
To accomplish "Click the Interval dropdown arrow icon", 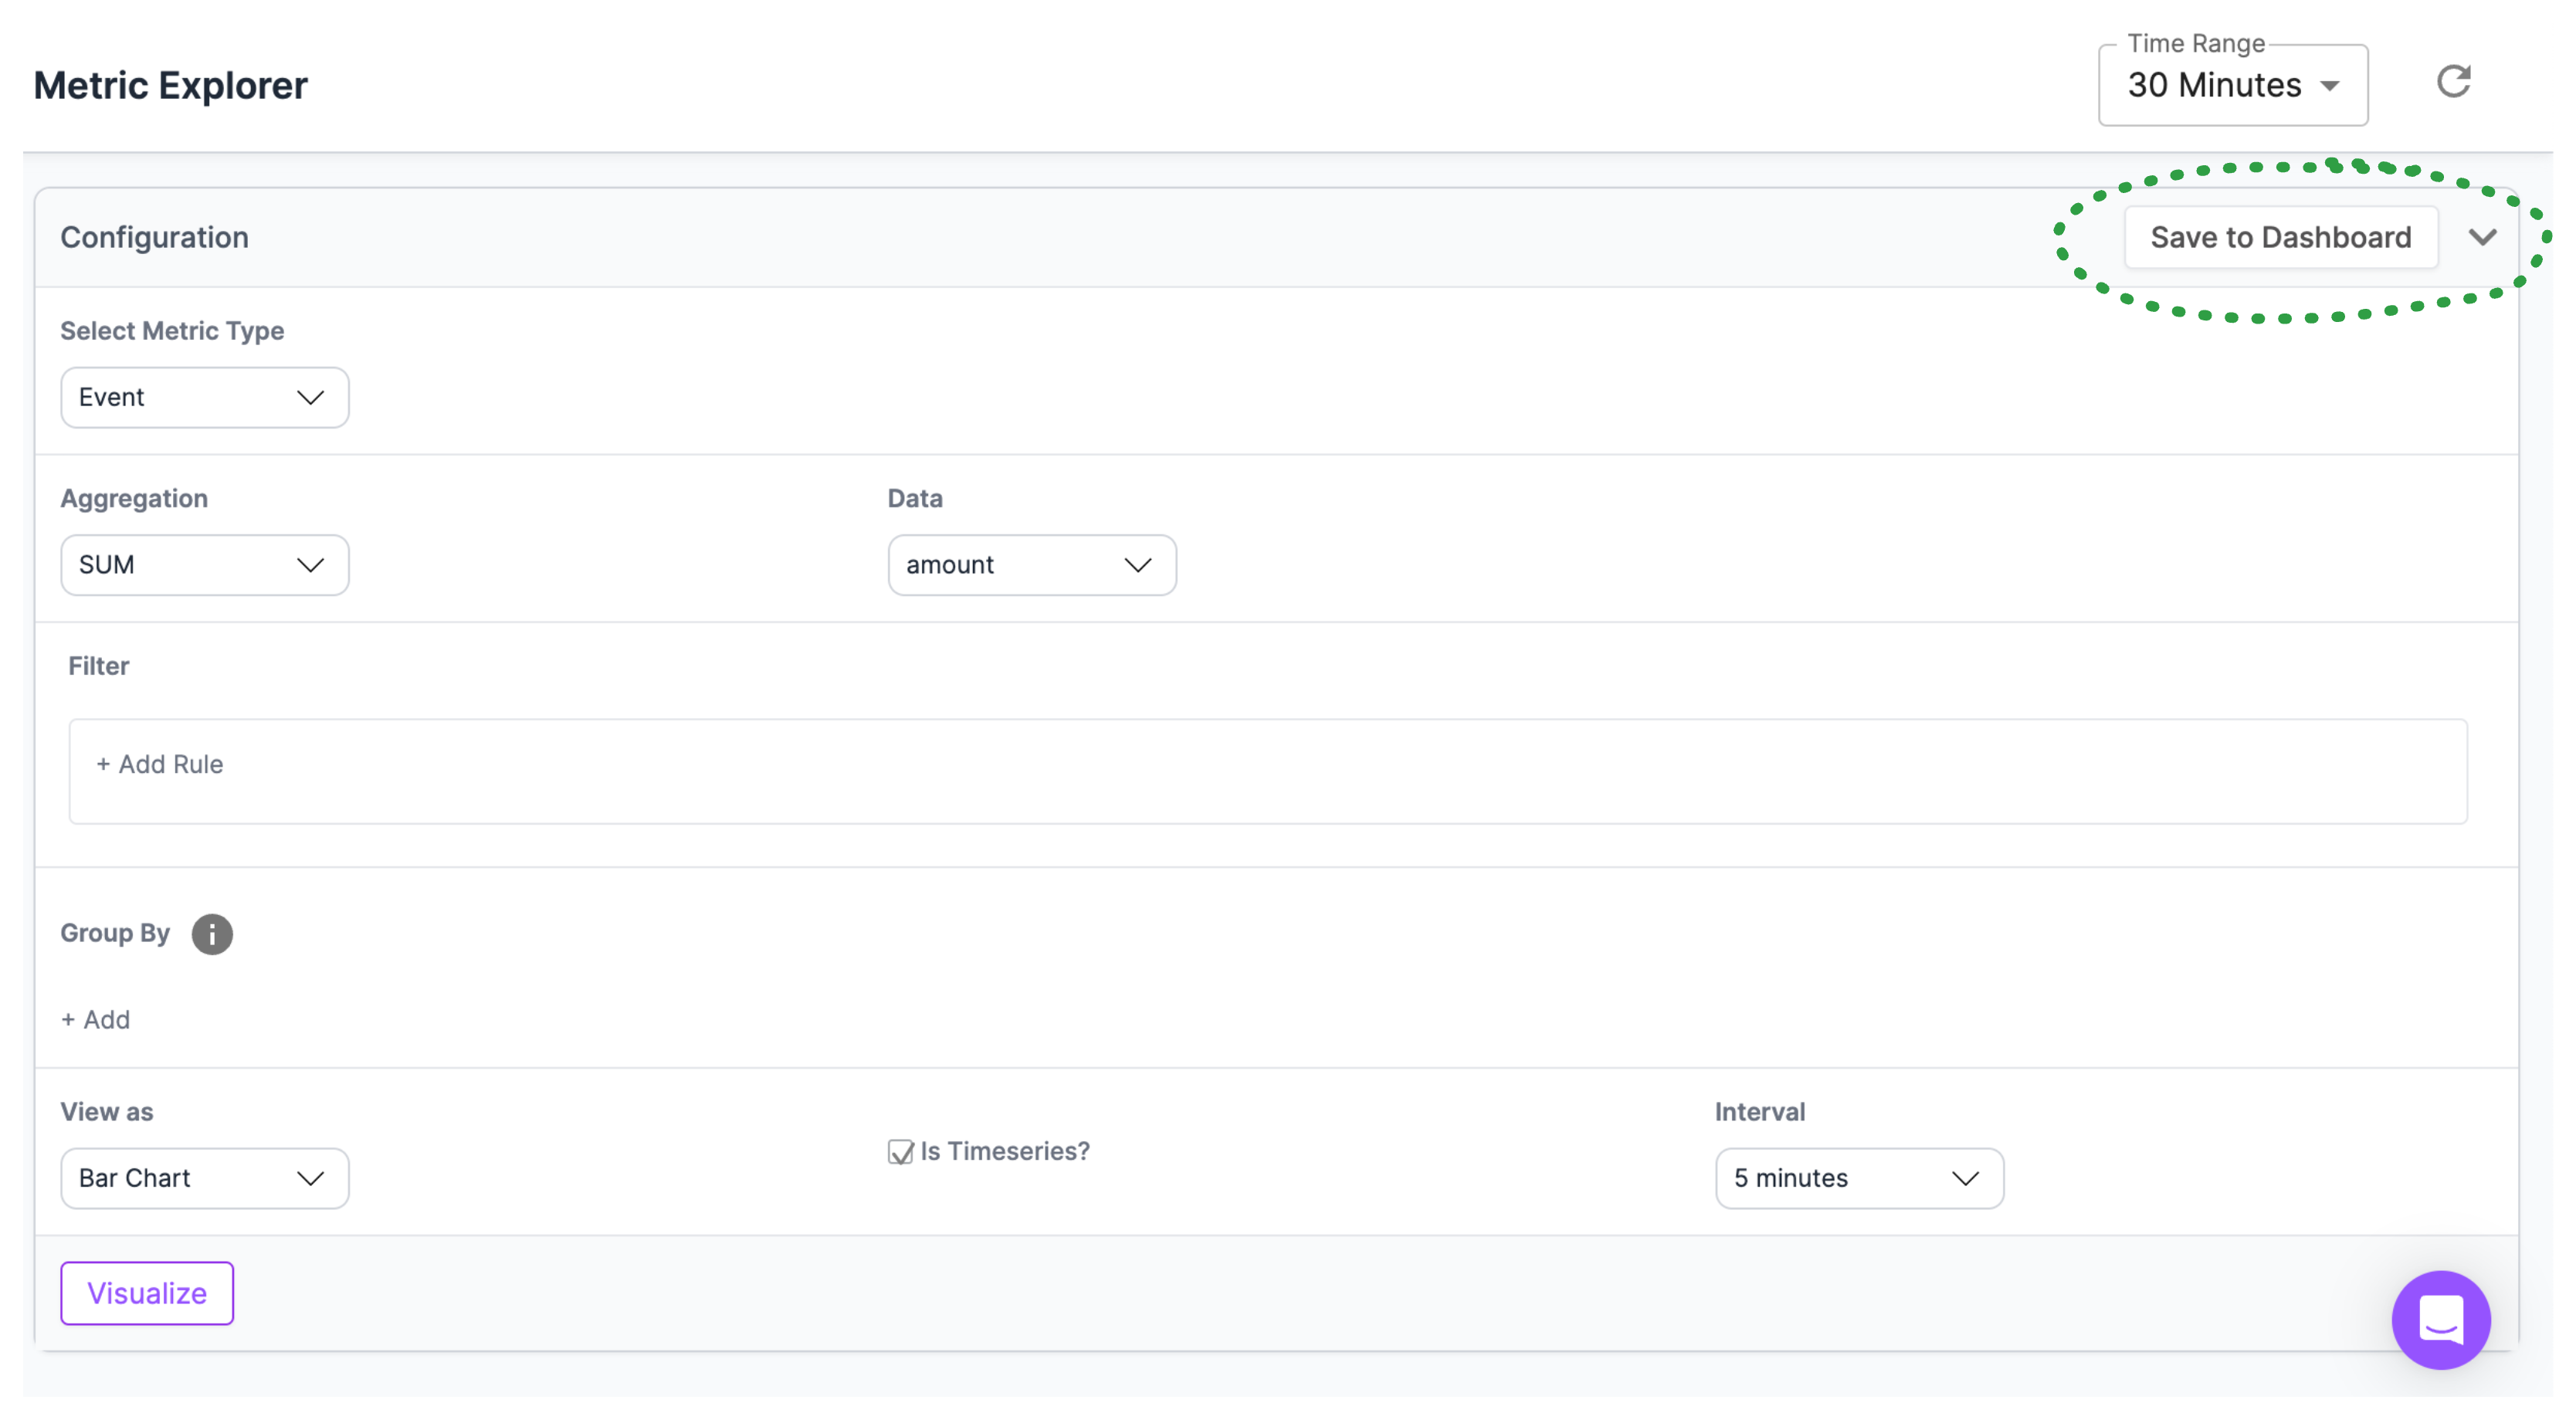I will point(1965,1178).
